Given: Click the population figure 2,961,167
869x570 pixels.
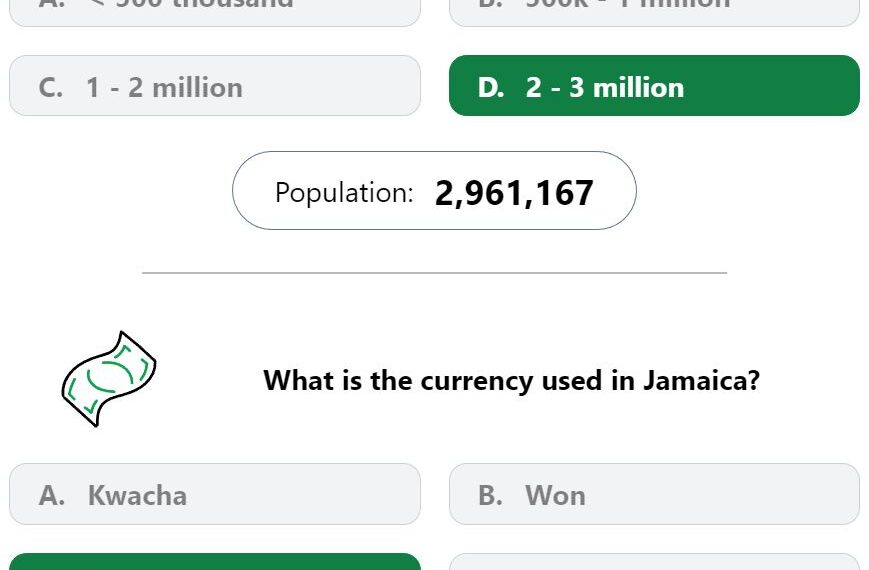Looking at the screenshot, I should (x=514, y=193).
